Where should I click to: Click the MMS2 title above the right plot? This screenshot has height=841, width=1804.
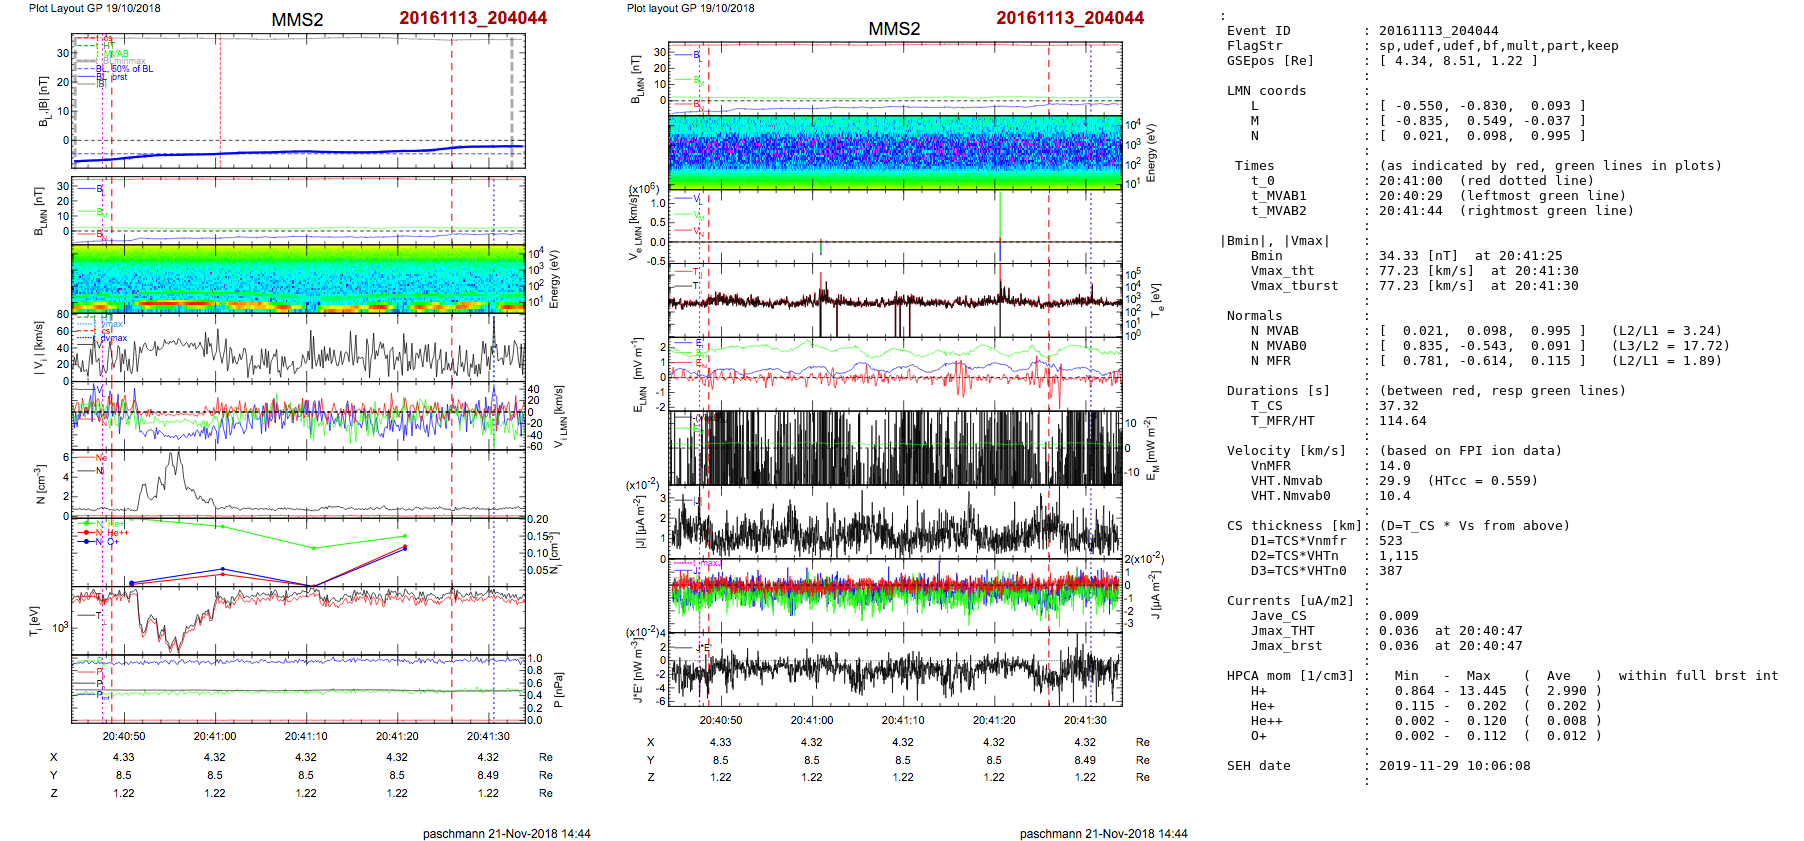(x=894, y=29)
